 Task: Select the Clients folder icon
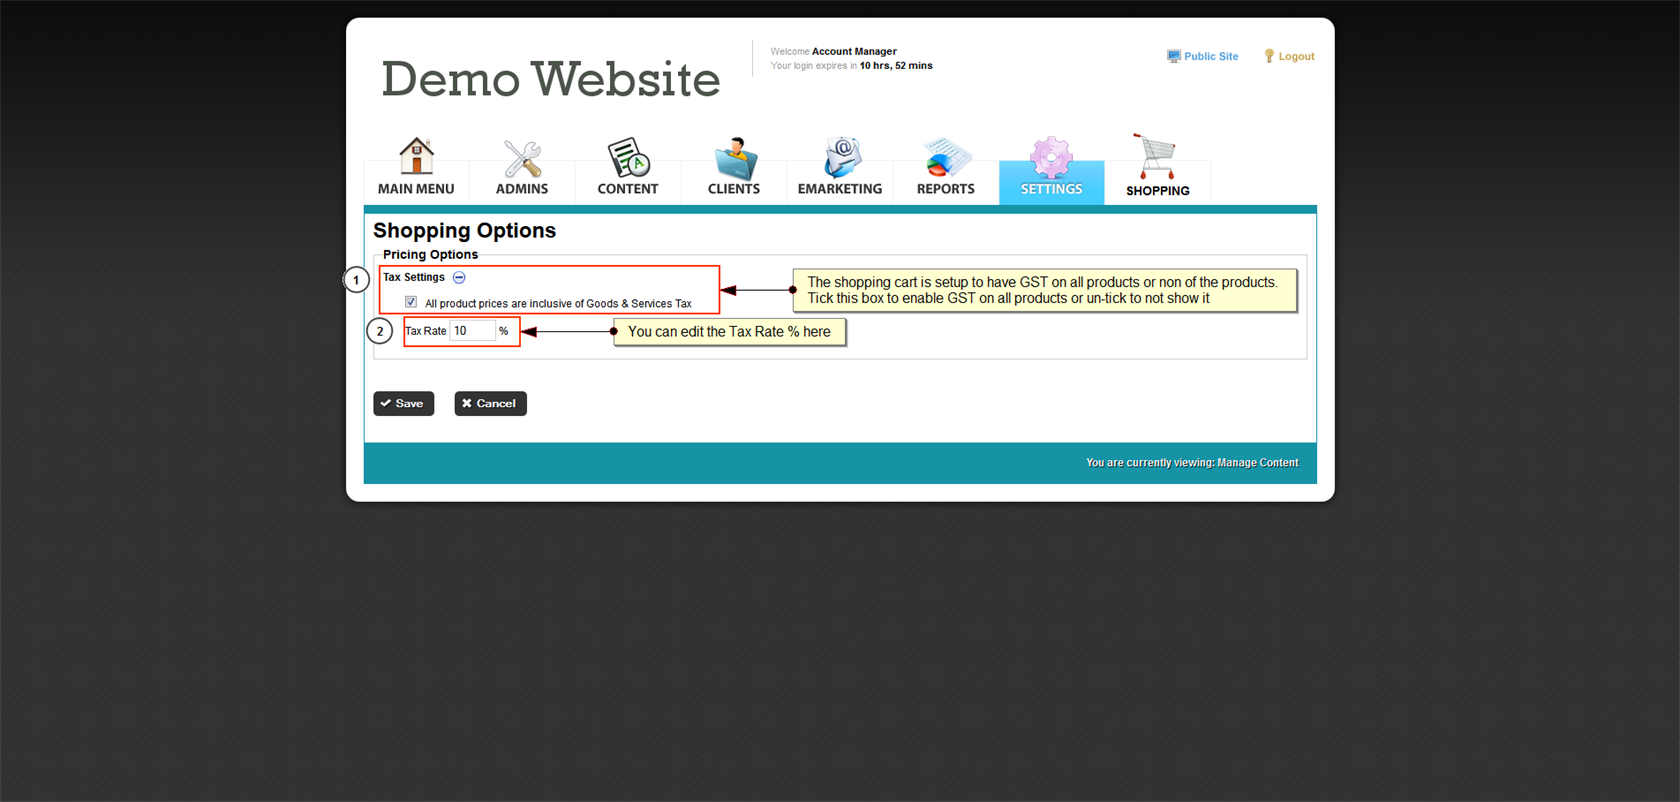(734, 158)
